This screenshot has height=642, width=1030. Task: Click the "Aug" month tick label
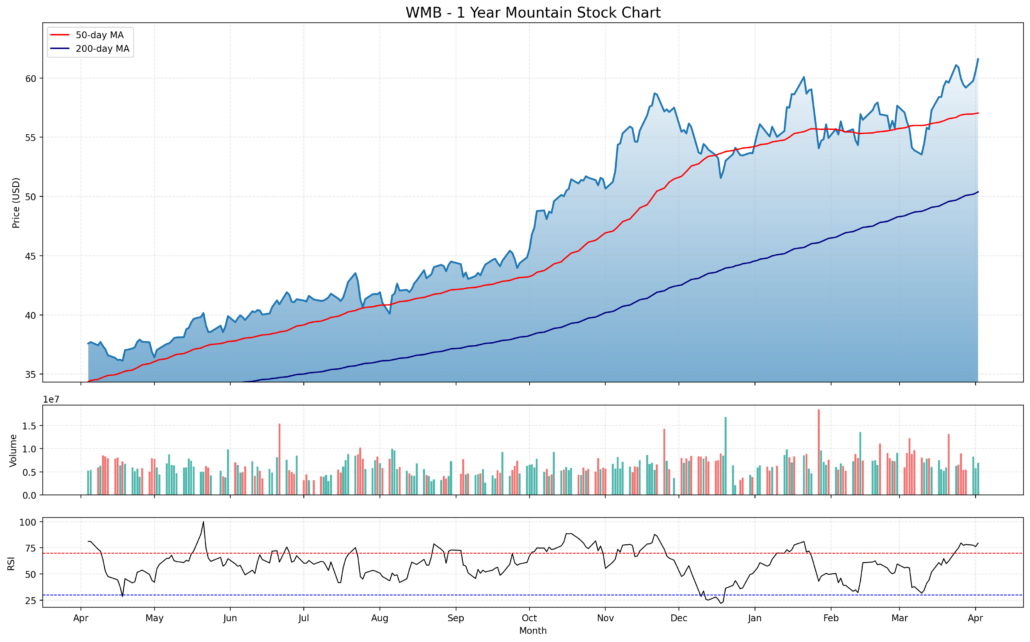pyautogui.click(x=380, y=618)
